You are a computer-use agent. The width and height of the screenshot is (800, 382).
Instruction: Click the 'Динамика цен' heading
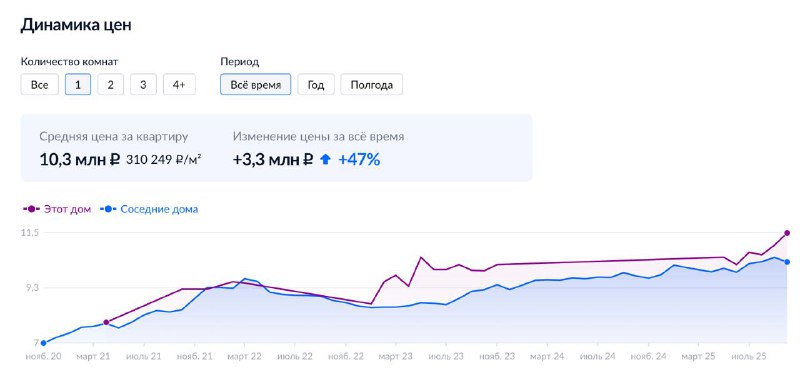click(x=76, y=26)
